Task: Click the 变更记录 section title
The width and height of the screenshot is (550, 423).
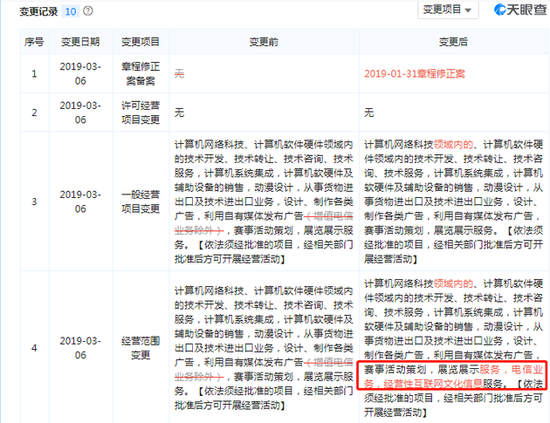Action: [x=39, y=12]
